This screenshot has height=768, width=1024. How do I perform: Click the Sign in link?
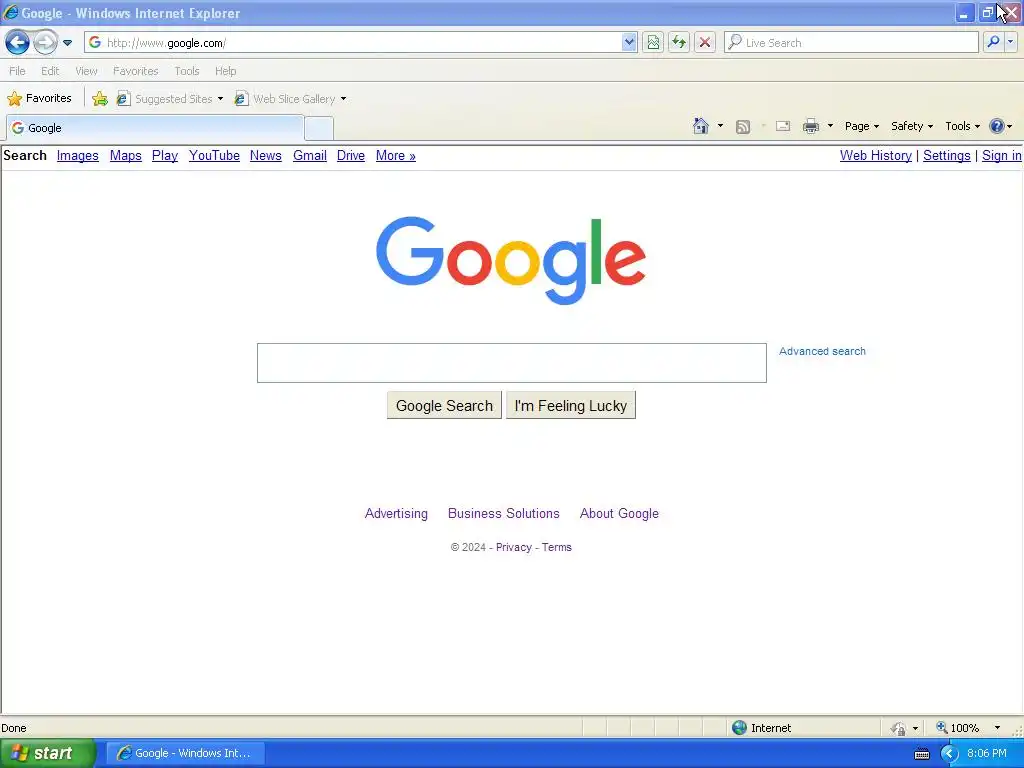tap(1002, 155)
